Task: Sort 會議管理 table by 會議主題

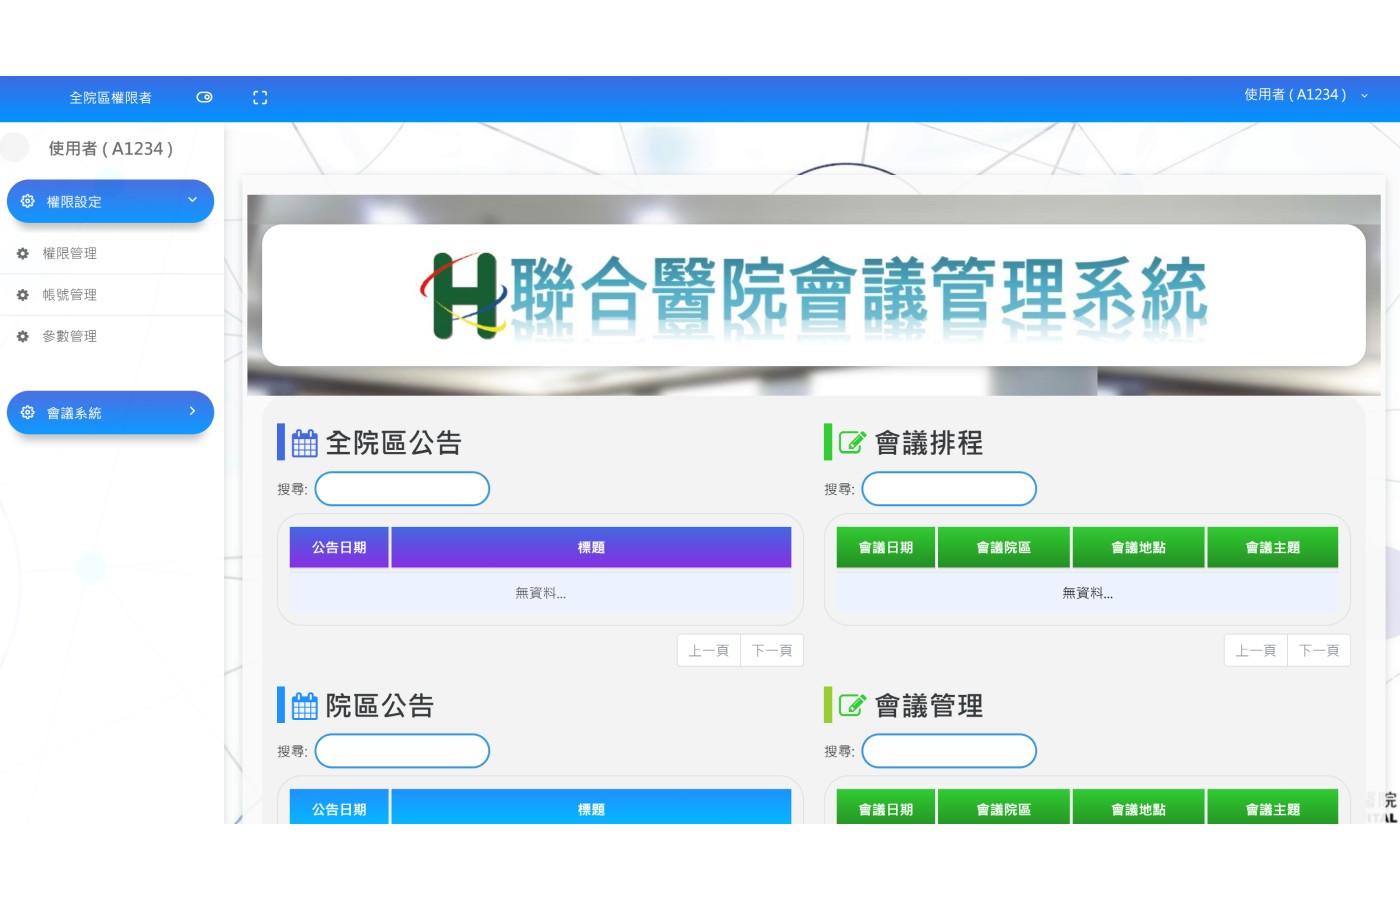Action: [1273, 807]
